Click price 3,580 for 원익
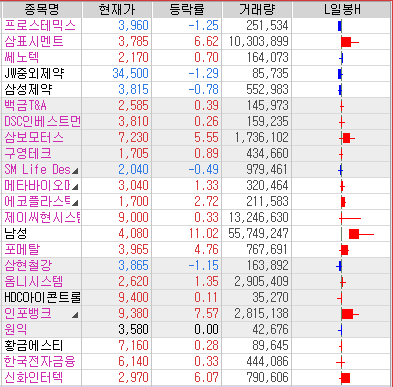Viewport: 393px width, 387px height. [133, 330]
